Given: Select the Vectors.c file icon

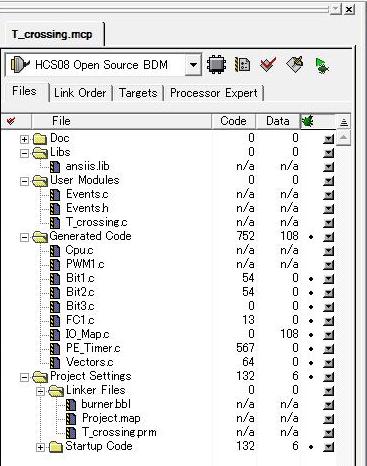Looking at the screenshot, I should tap(55, 363).
